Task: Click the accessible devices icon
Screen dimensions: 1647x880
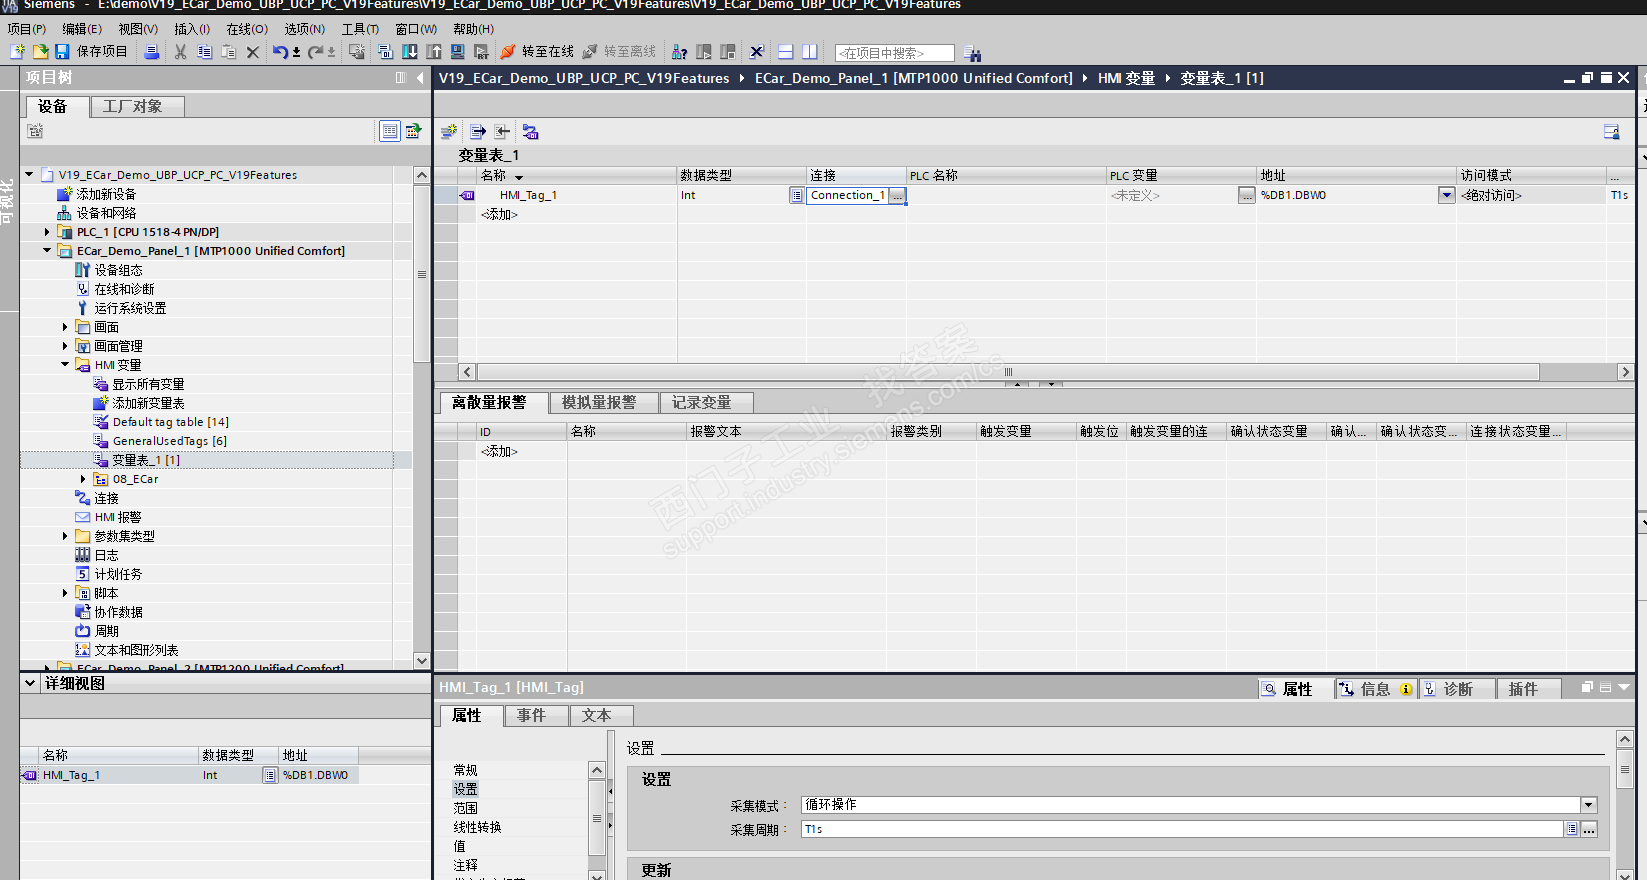Action: (680, 52)
